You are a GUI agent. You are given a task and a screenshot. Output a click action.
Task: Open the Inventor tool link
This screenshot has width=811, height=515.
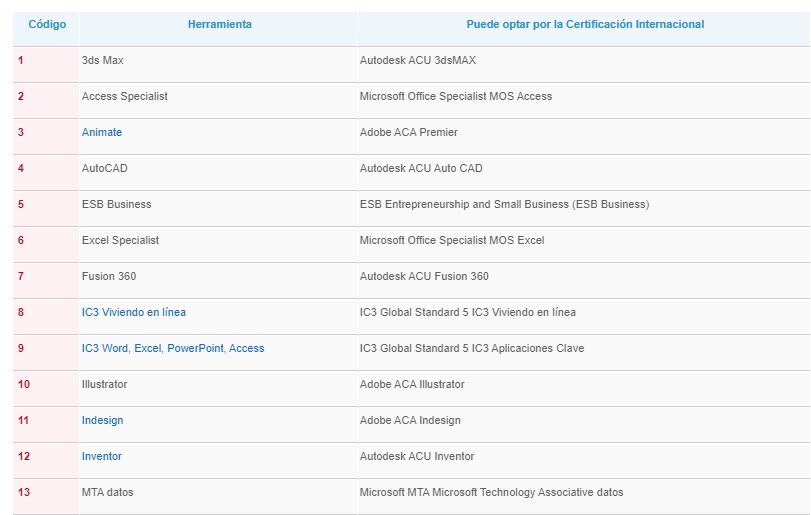[101, 457]
